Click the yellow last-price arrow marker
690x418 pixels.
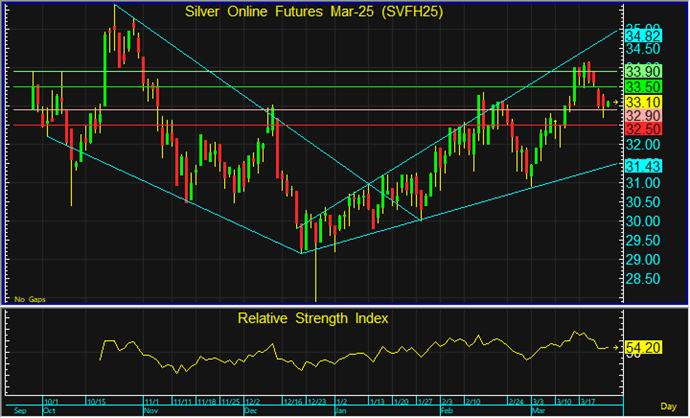coord(615,102)
